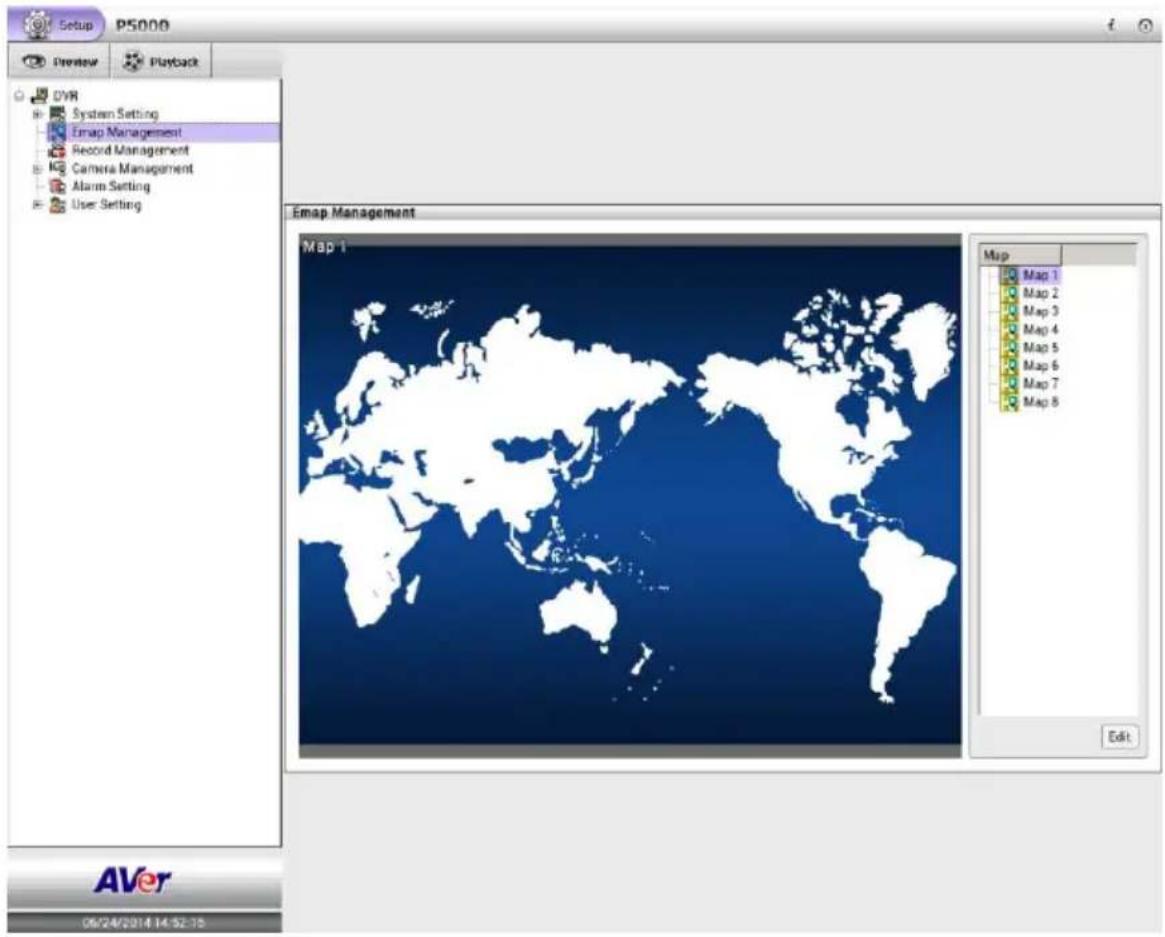Image resolution: width=1165 pixels, height=937 pixels.
Task: Select Map 2 in the map list
Action: click(1040, 294)
